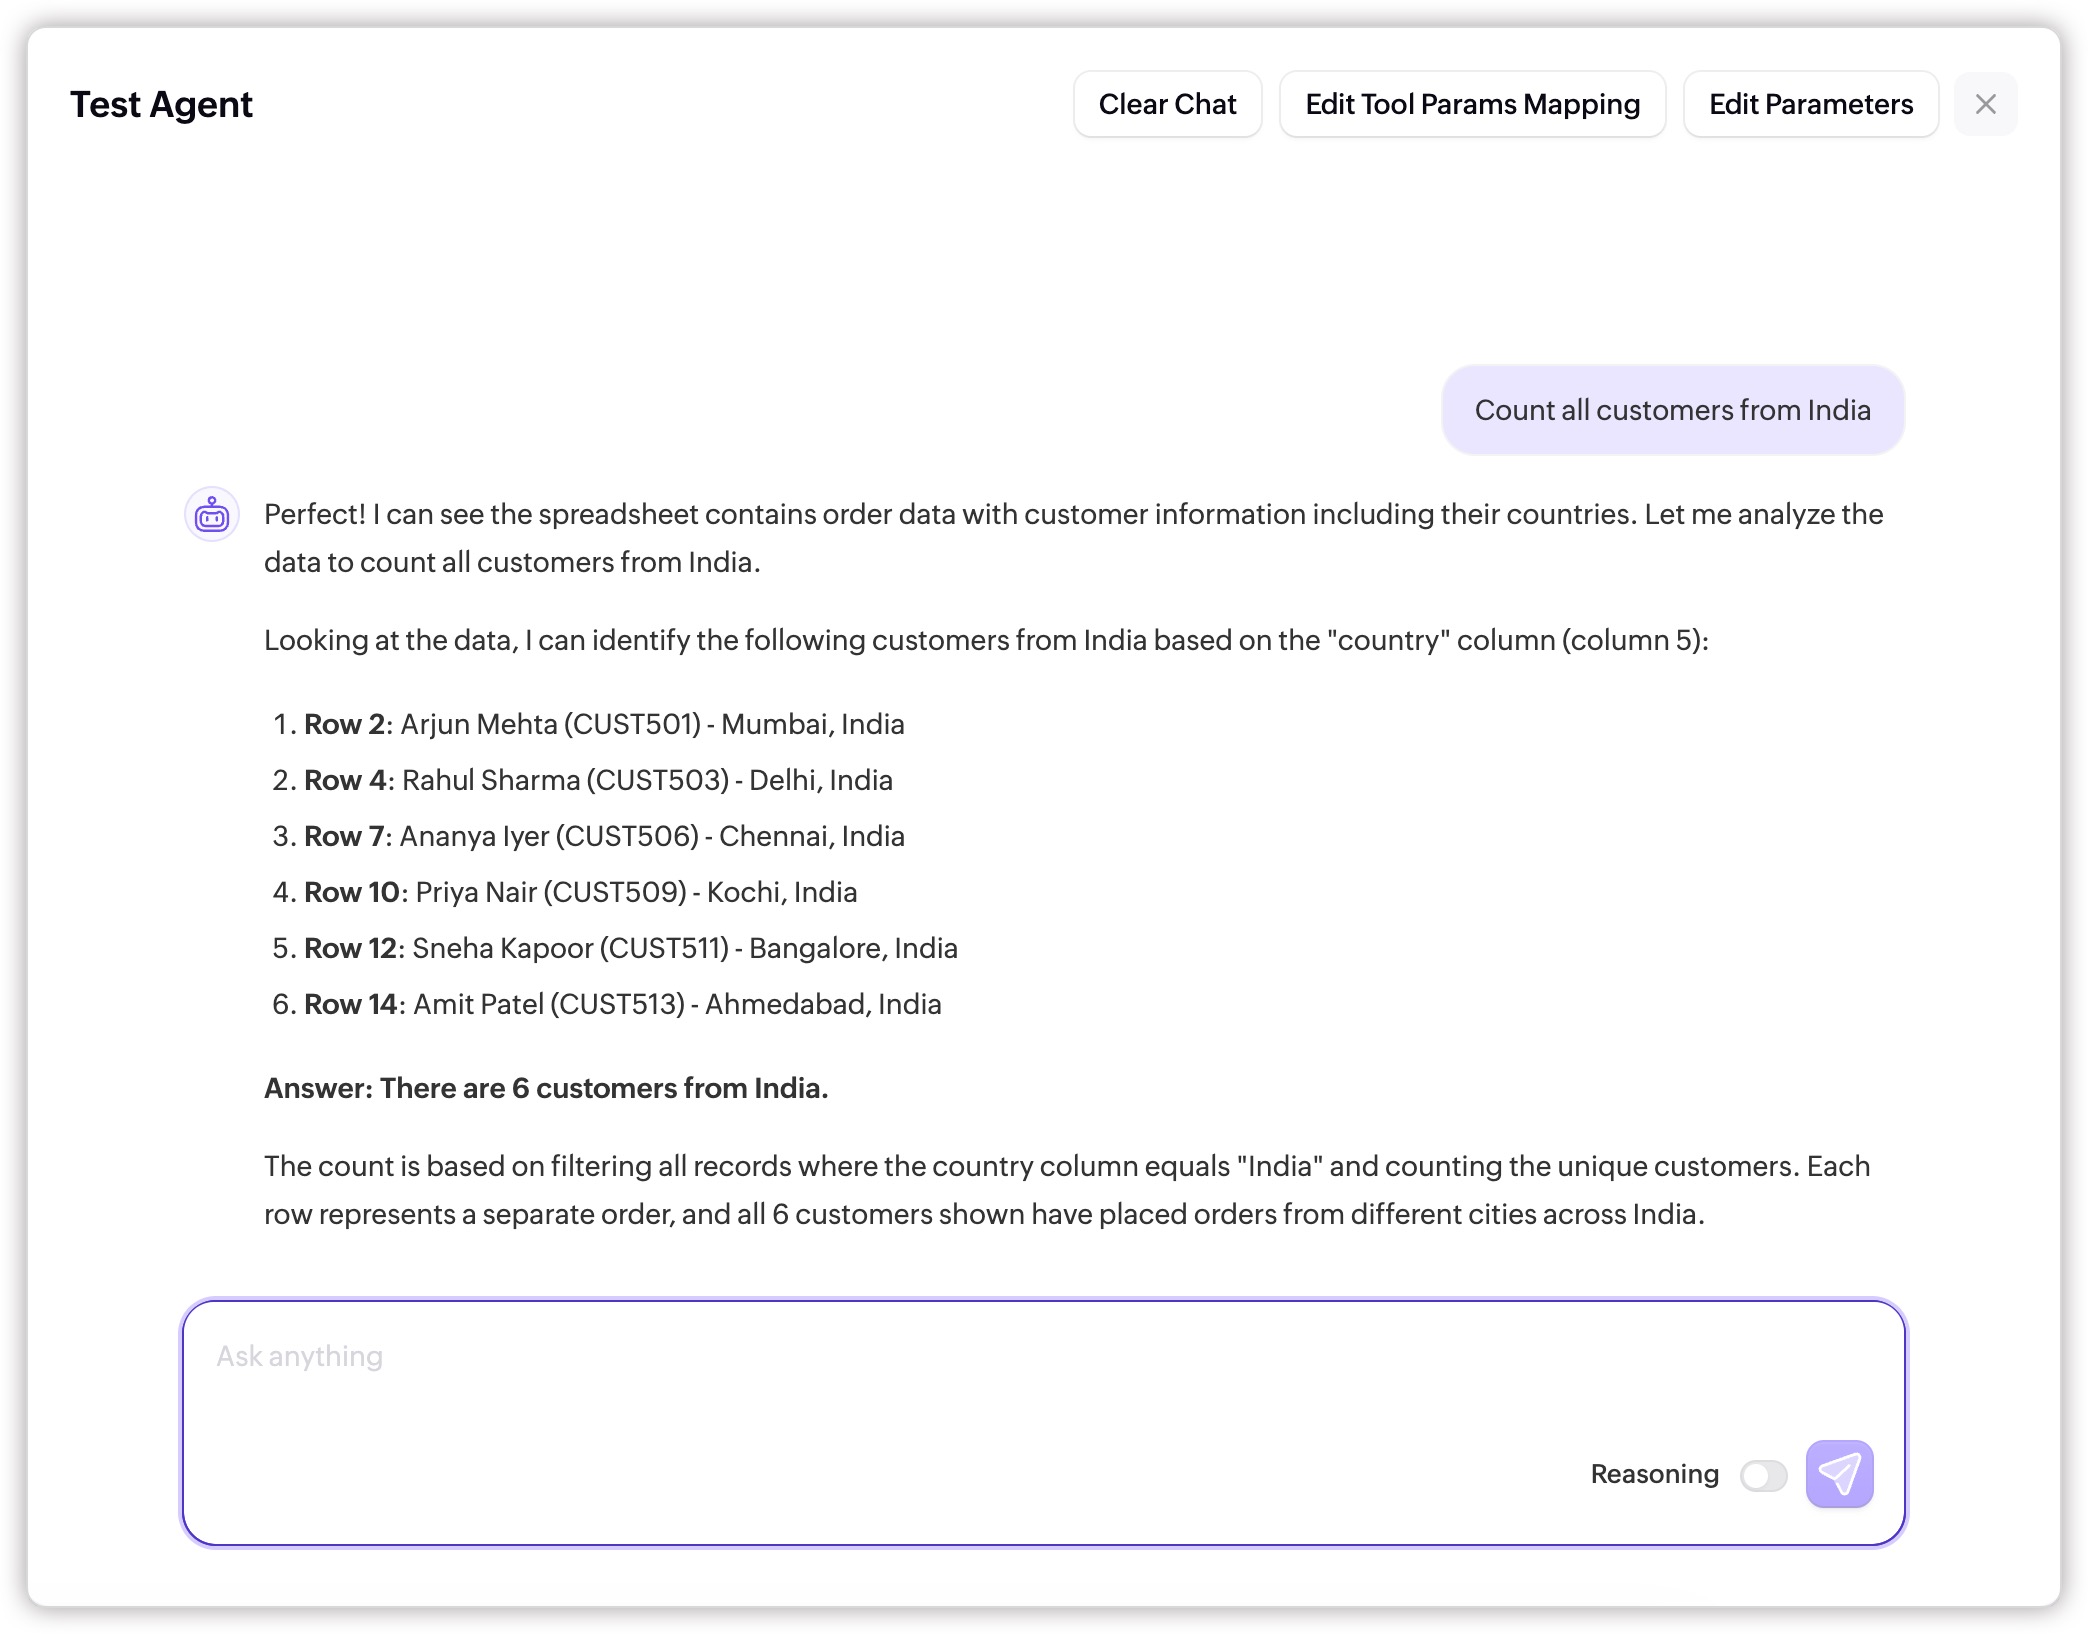Click the Row 4 Rahul Sharma entry
Viewport: 2088px width, 1634px height.
(597, 780)
